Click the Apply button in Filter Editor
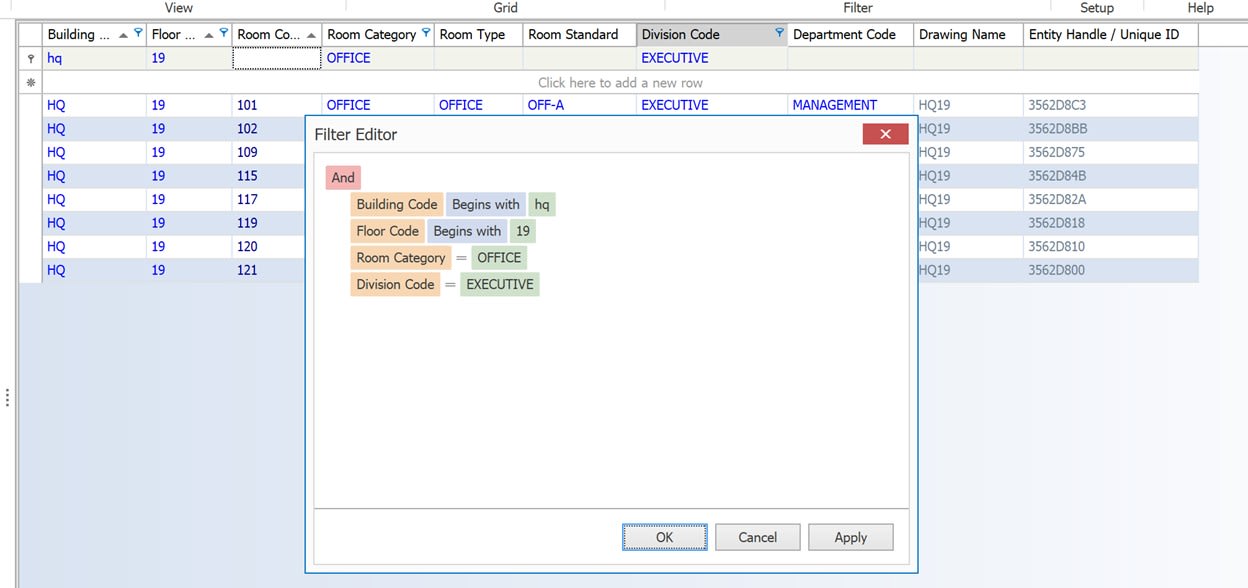The height and width of the screenshot is (588, 1248). pyautogui.click(x=850, y=537)
